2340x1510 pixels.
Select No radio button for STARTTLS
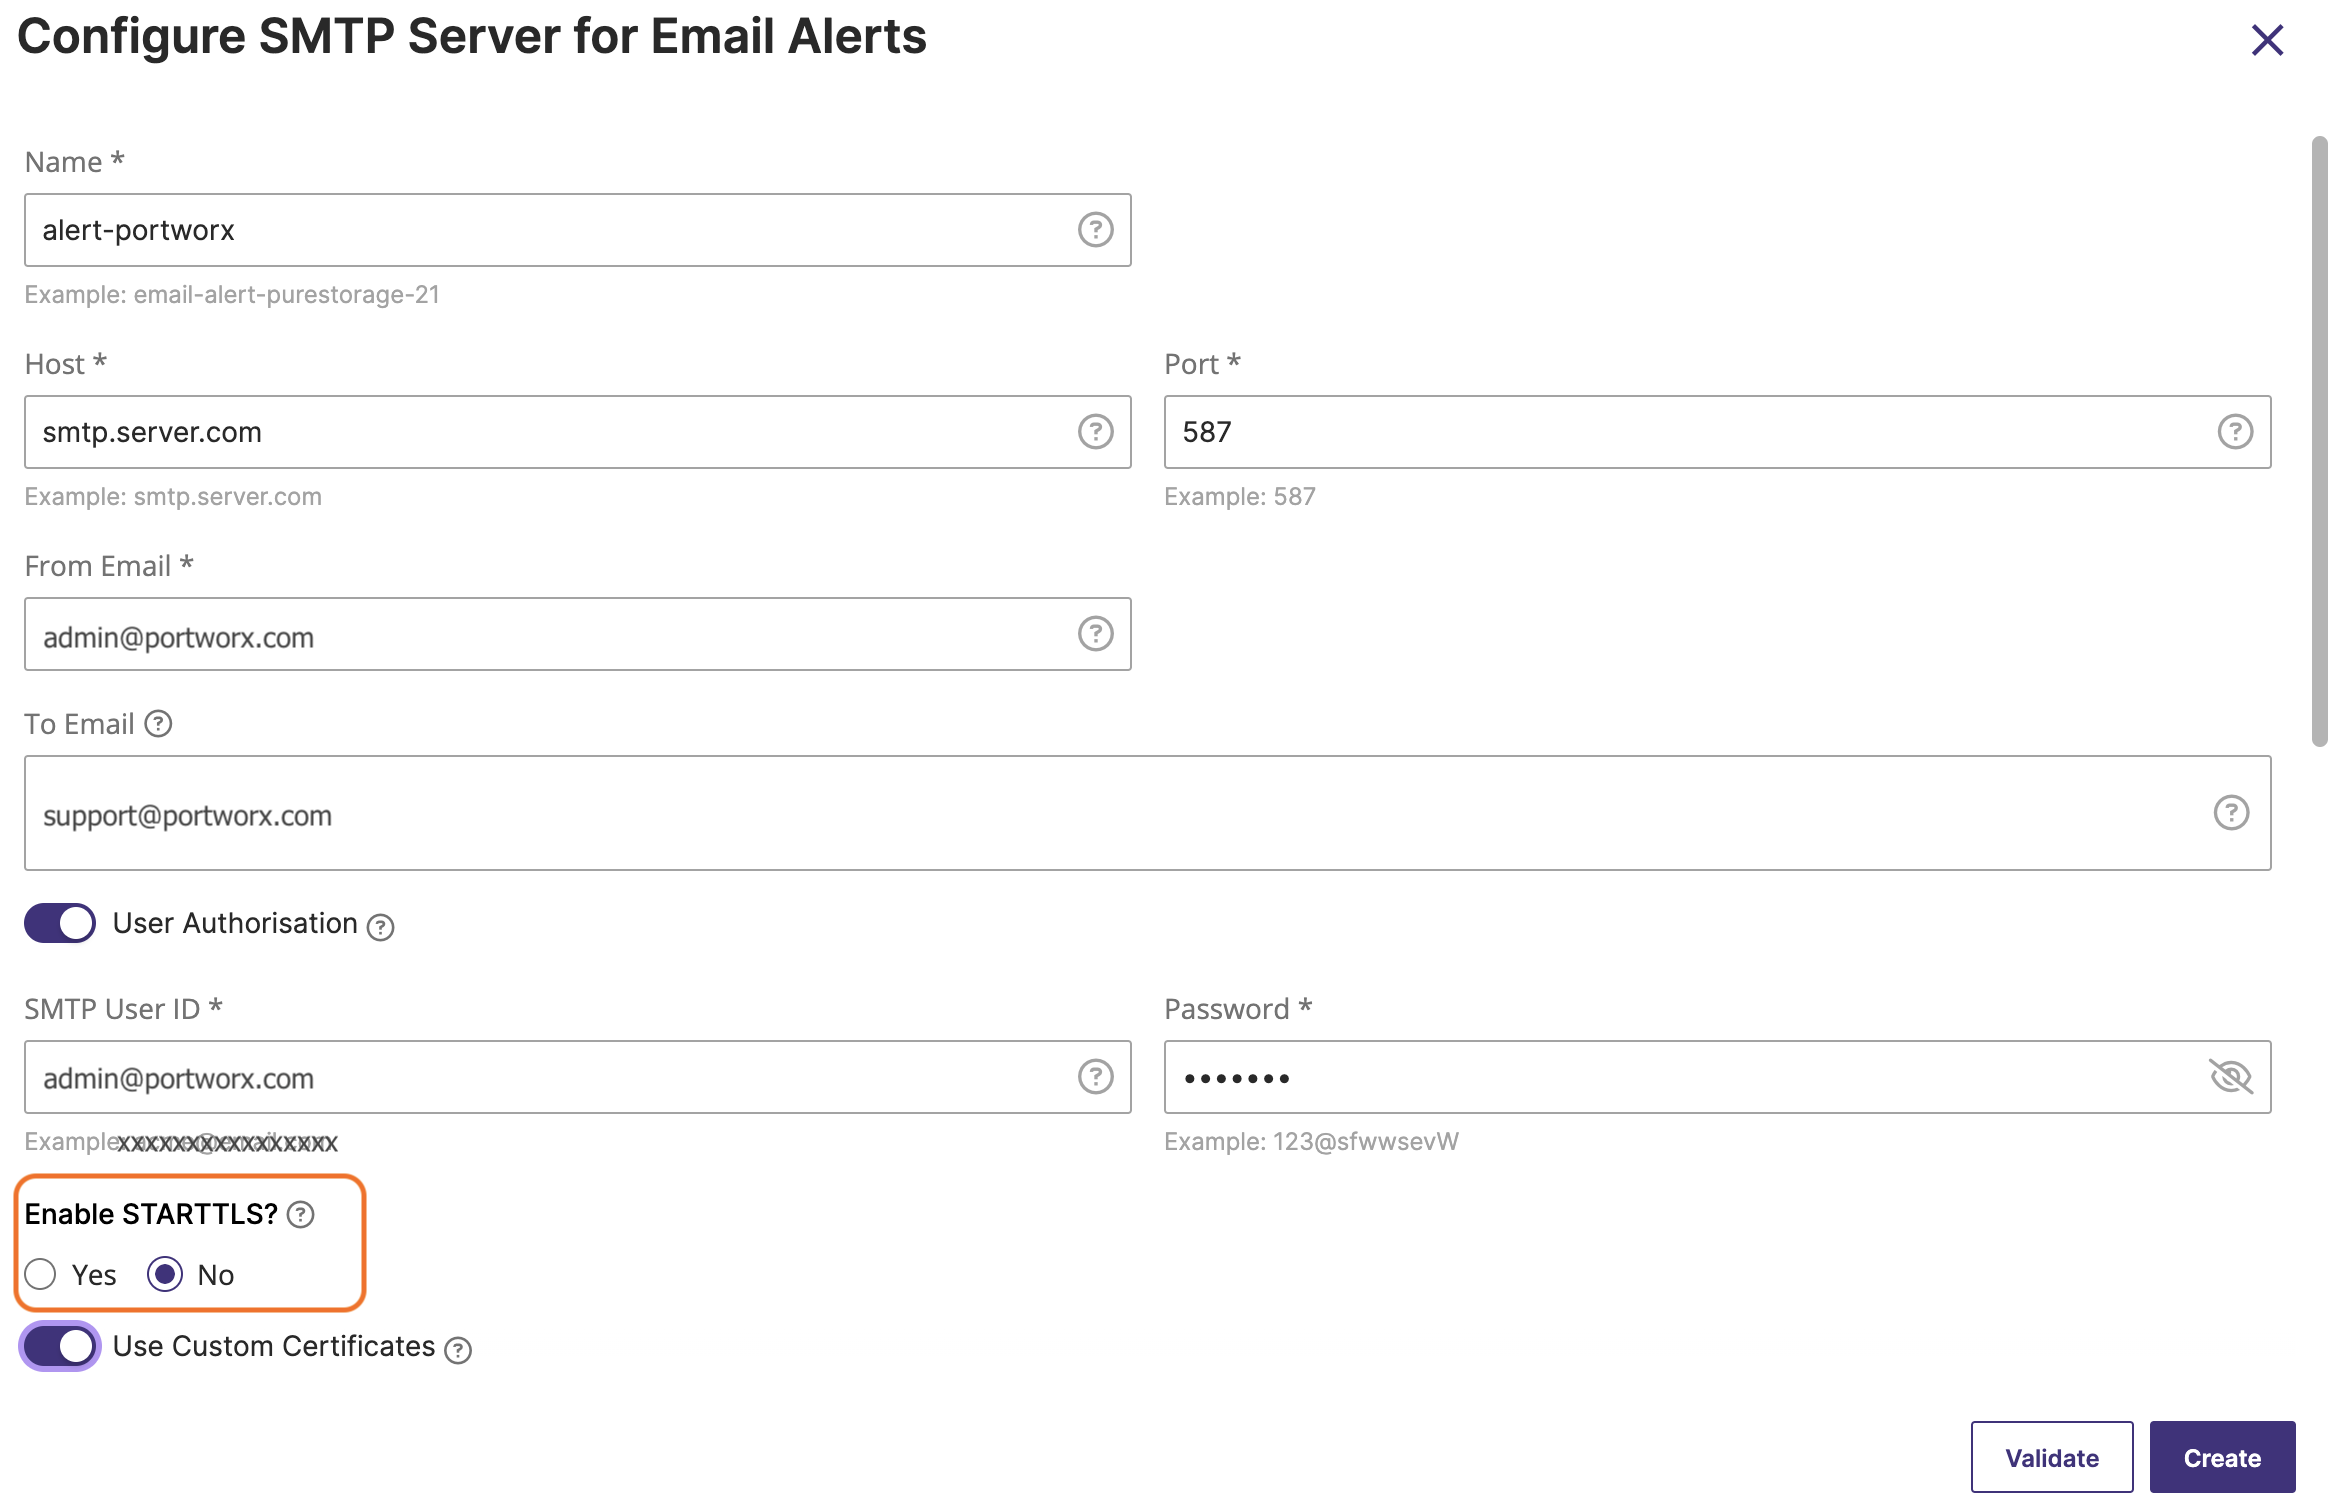pyautogui.click(x=165, y=1274)
